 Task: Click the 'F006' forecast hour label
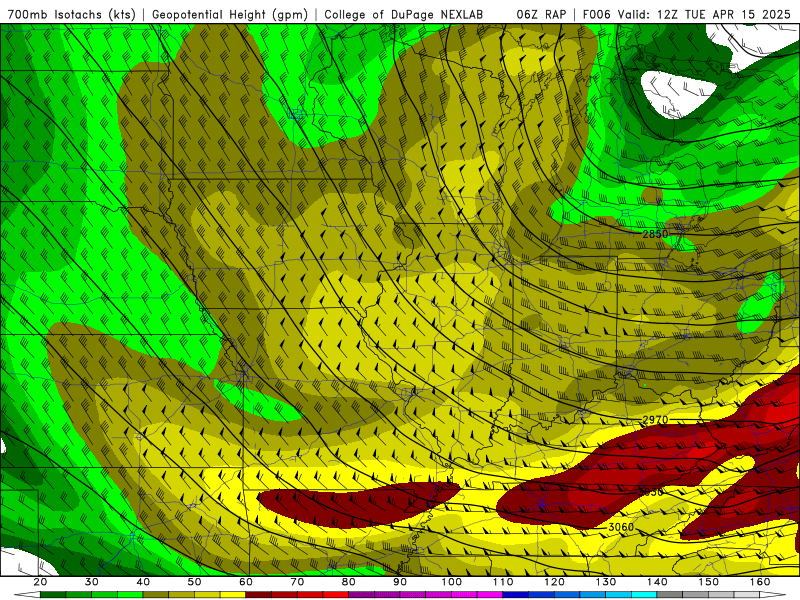[596, 14]
